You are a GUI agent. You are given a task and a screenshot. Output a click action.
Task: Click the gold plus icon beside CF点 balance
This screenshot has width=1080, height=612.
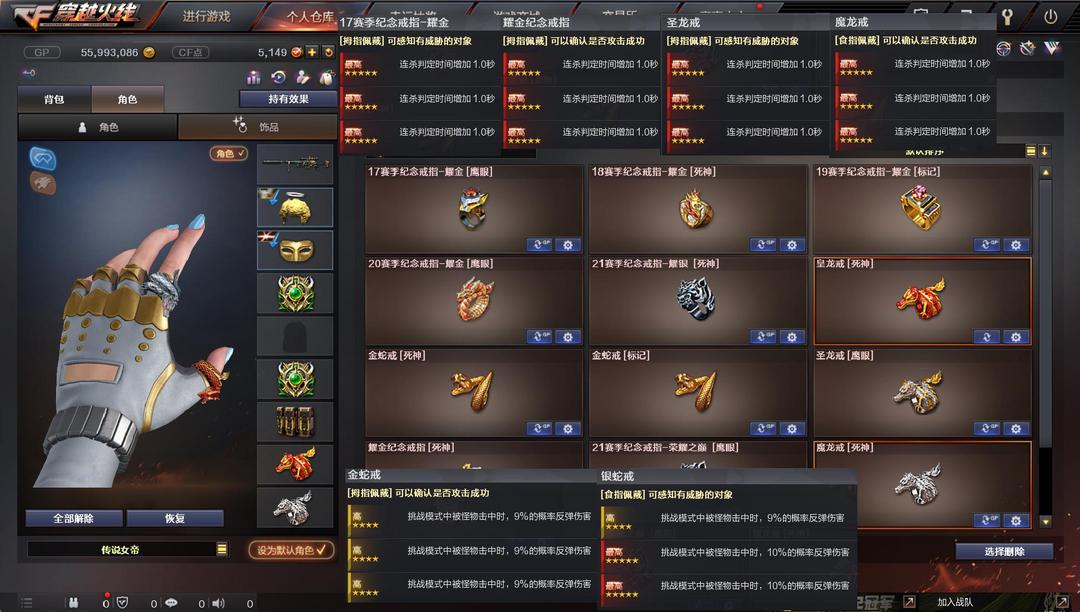coord(312,52)
